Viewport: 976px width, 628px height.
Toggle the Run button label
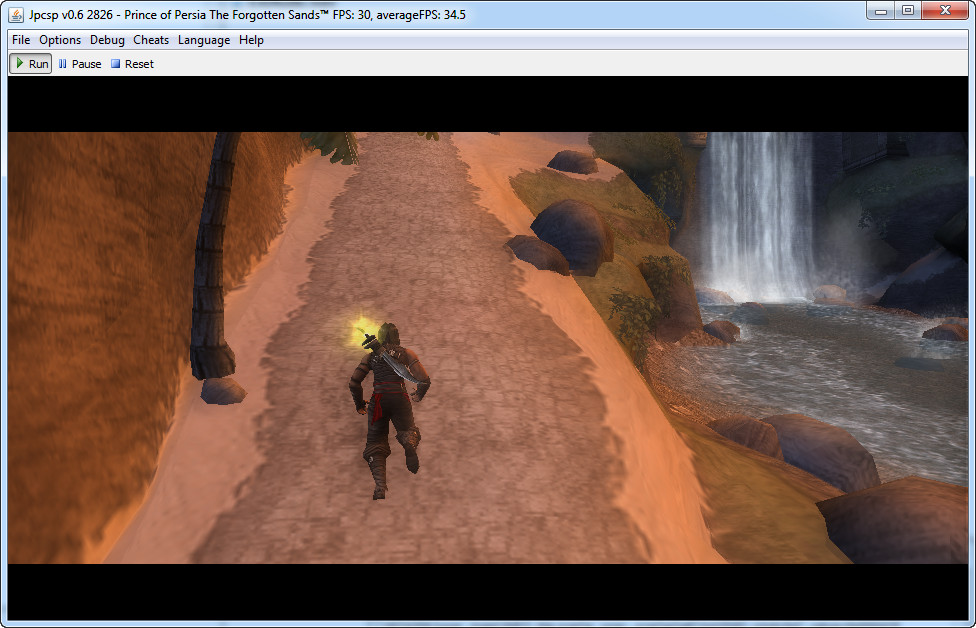38,64
